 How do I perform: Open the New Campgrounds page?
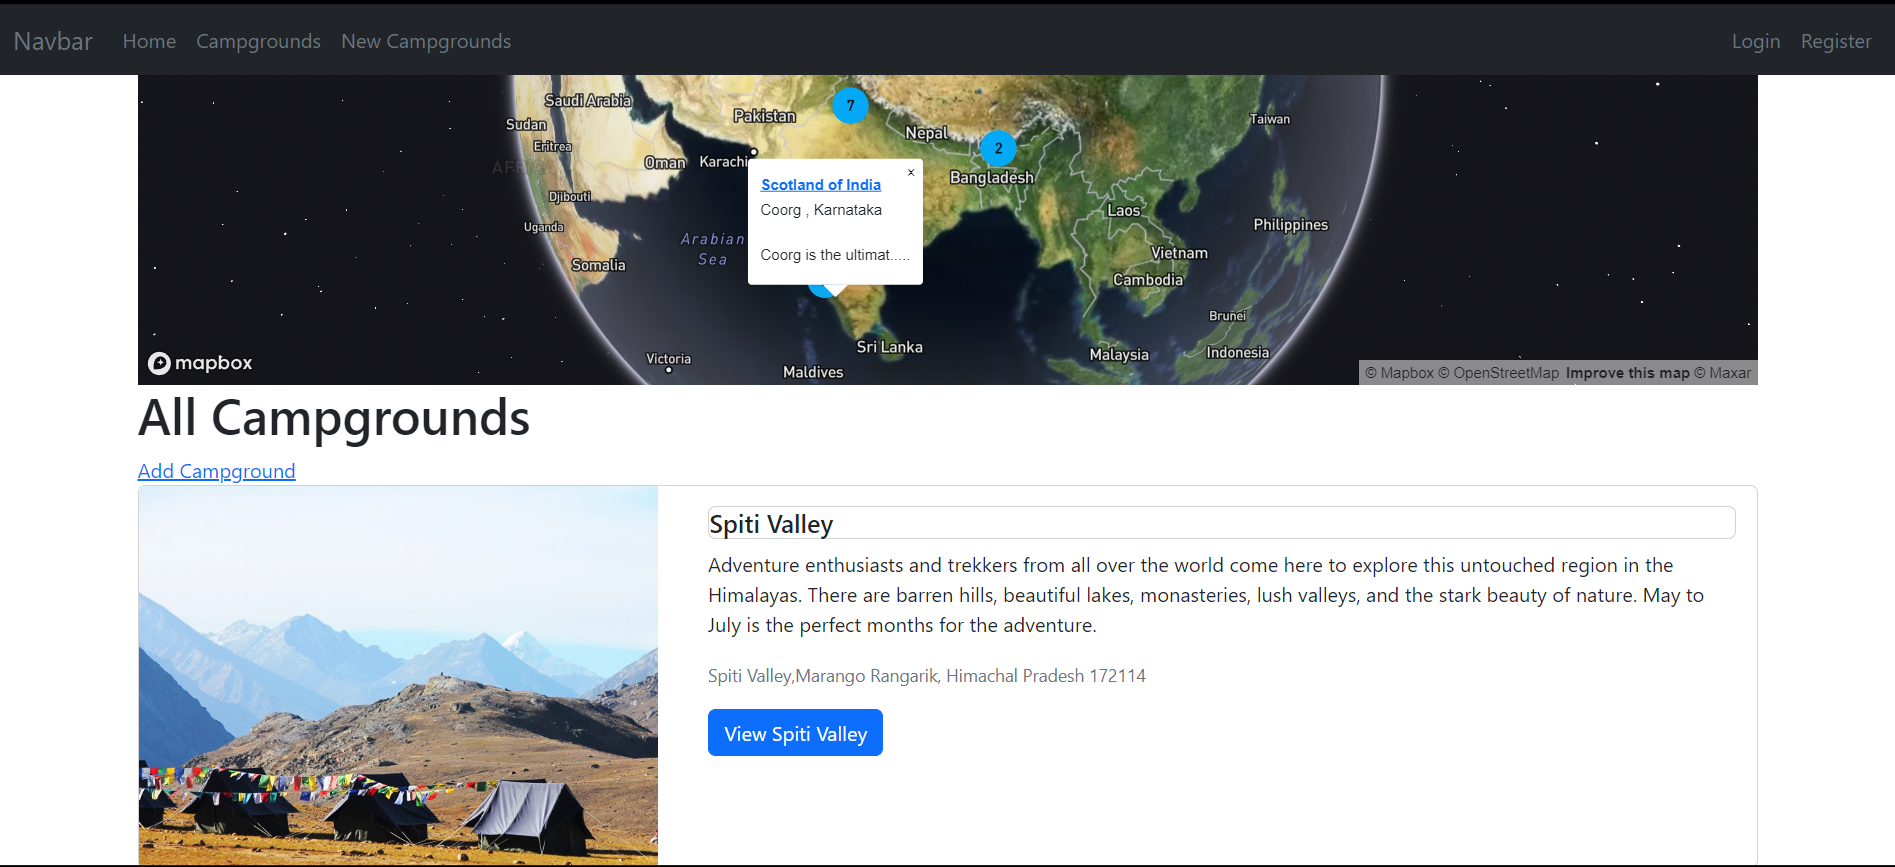pyautogui.click(x=426, y=41)
